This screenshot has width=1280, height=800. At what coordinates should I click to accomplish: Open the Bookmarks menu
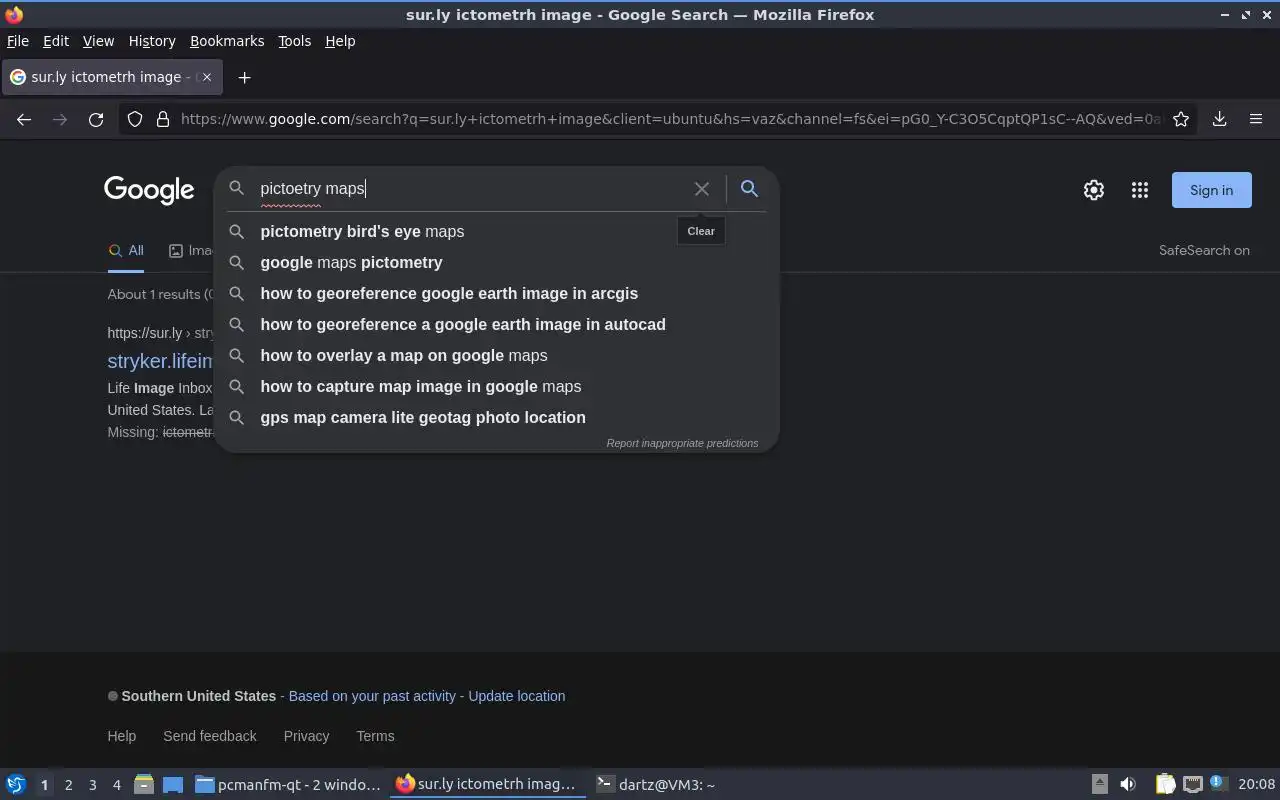(227, 41)
